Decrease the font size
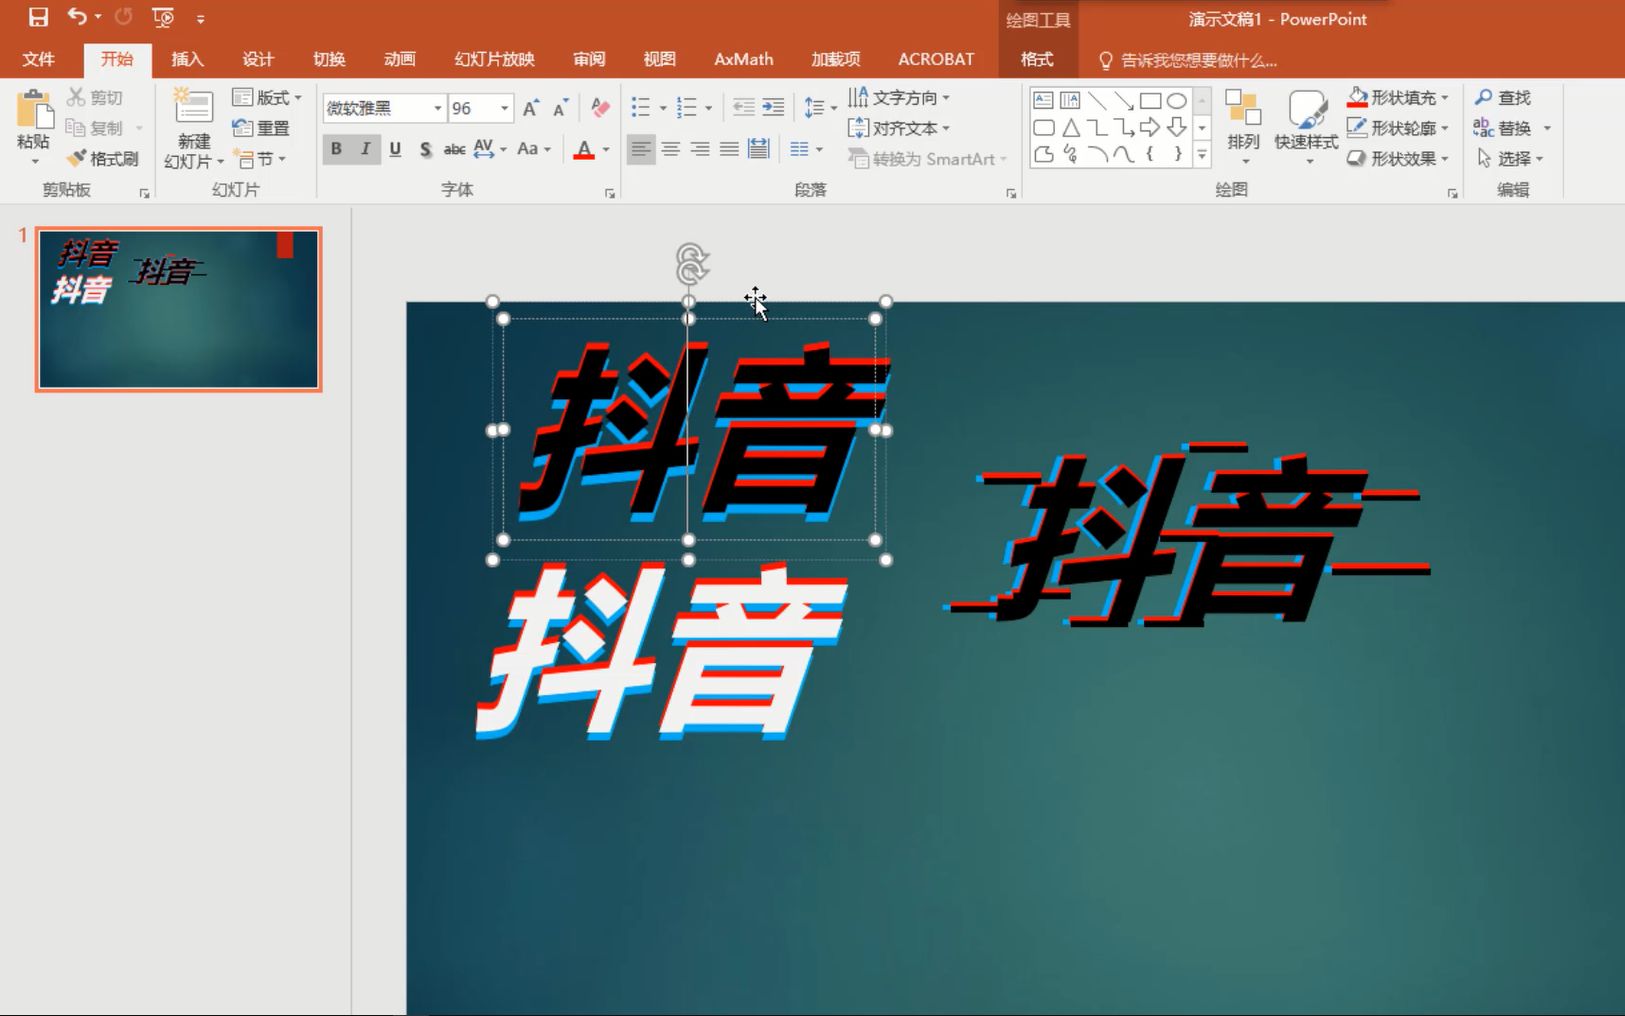Screen dimensions: 1625x1016 coord(560,108)
